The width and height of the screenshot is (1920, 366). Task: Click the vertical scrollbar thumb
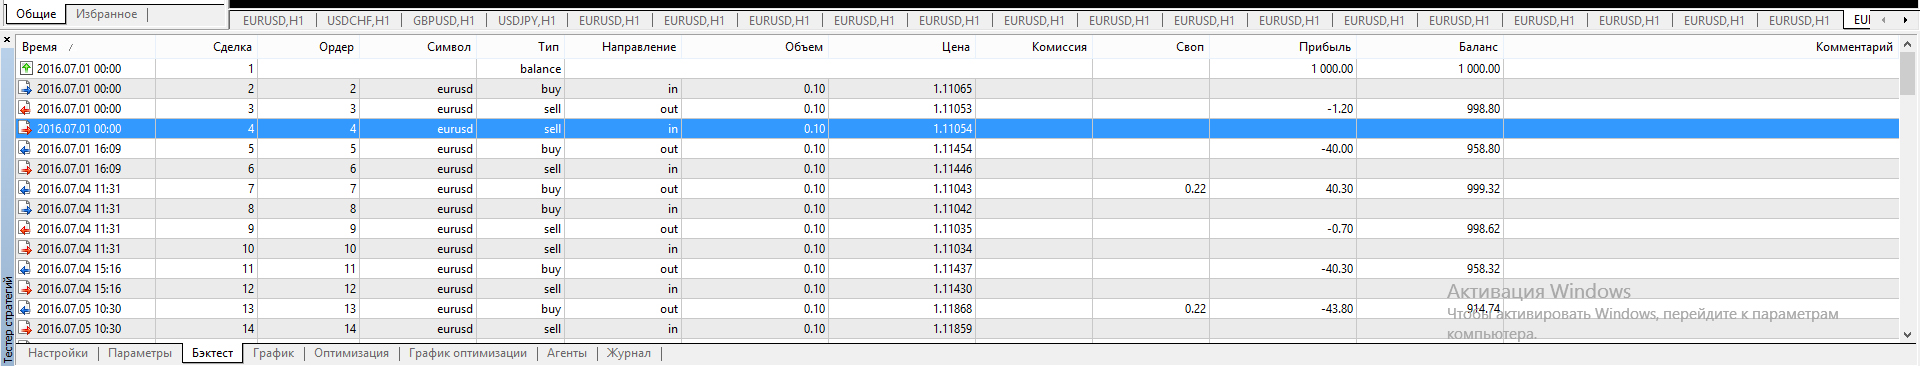1907,73
